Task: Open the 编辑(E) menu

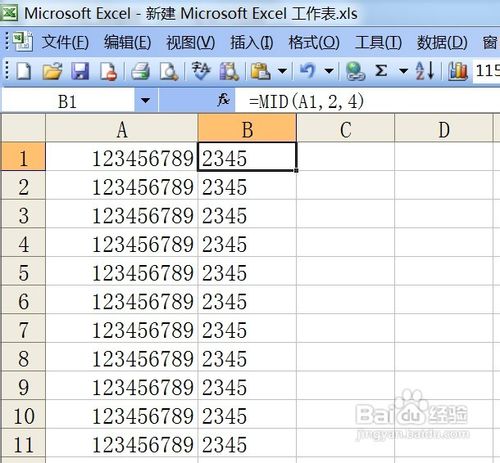Action: pos(127,42)
